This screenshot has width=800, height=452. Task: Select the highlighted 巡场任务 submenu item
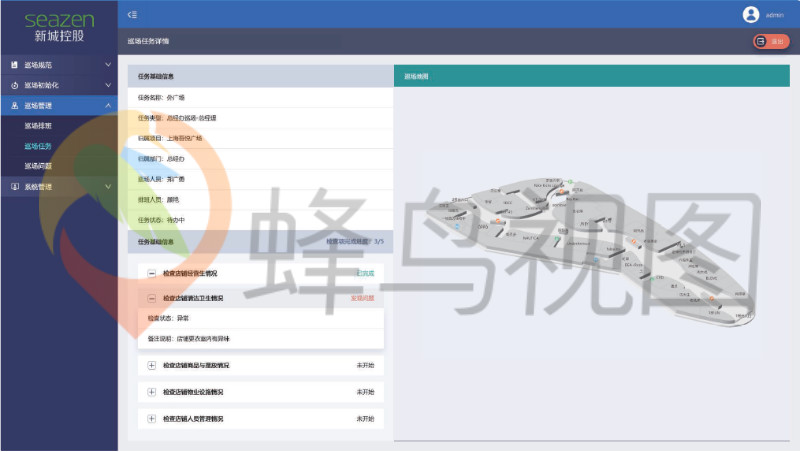click(x=38, y=146)
